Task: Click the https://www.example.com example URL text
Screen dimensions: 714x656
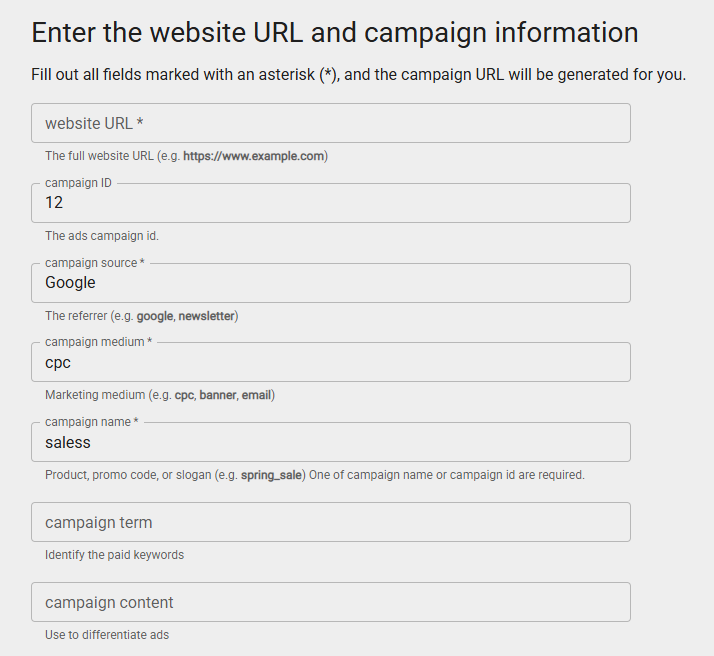Action: 253,156
